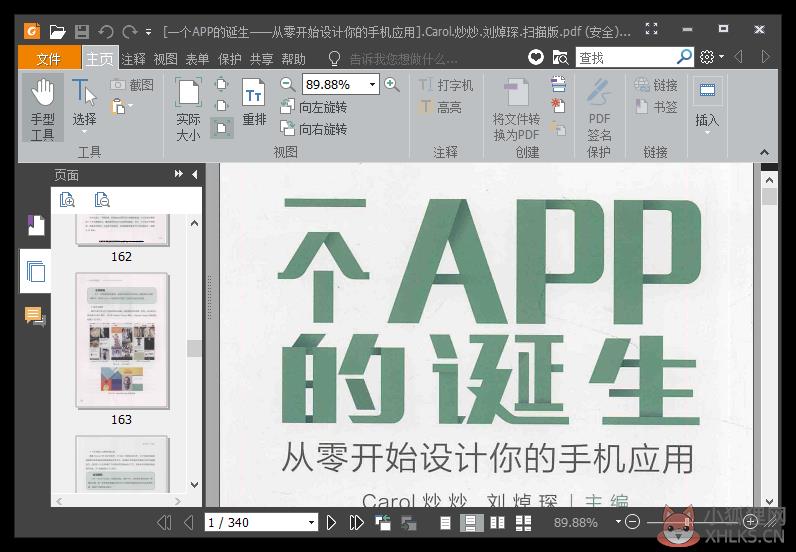Switch to the 帮助 ribbon tab
The height and width of the screenshot is (552, 796).
293,59
